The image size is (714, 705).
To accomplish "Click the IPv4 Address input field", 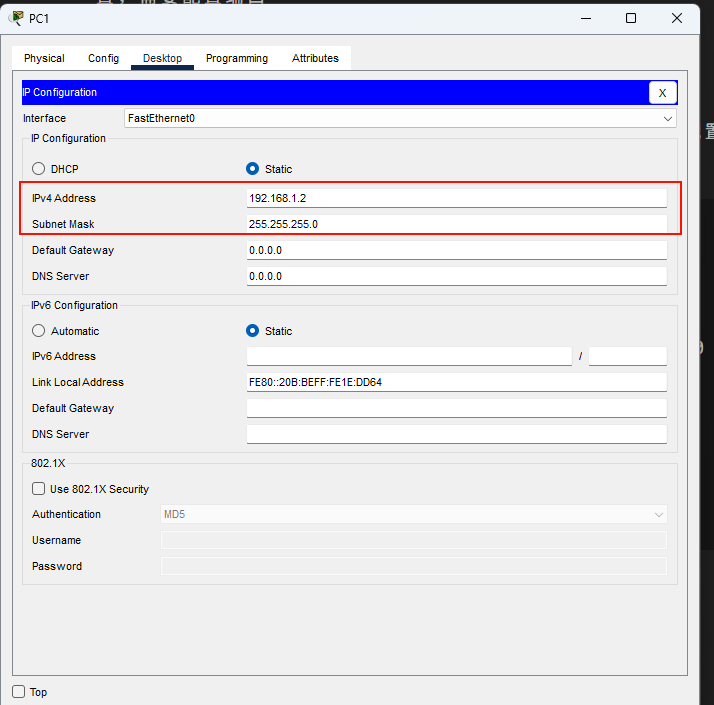I will pyautogui.click(x=456, y=198).
